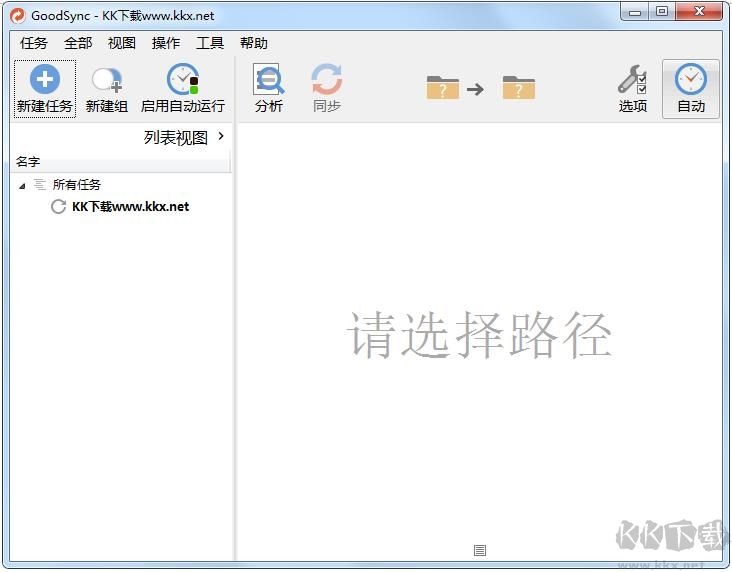Screen dimensions: 732x572
Task: Minimize the GoodSync window
Action: click(x=634, y=12)
